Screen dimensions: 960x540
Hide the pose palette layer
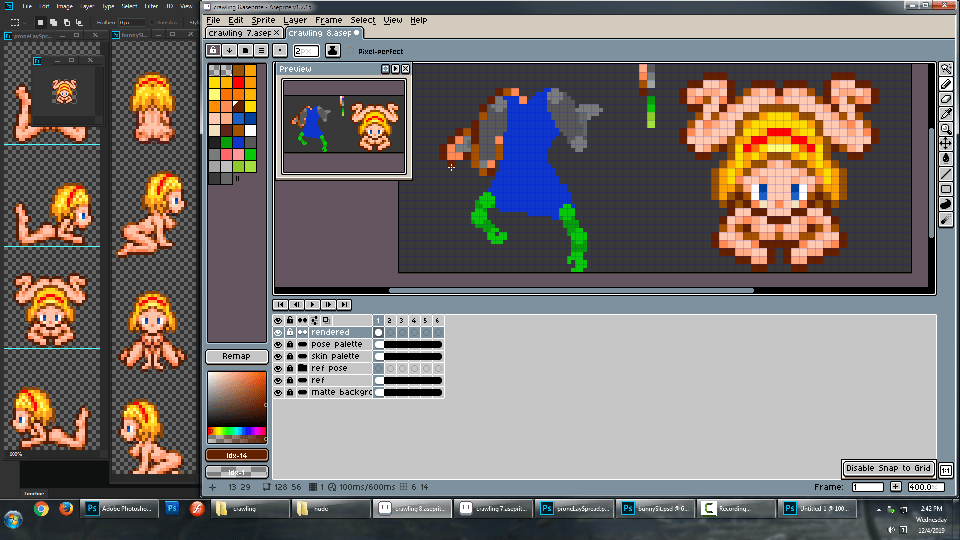(x=278, y=344)
